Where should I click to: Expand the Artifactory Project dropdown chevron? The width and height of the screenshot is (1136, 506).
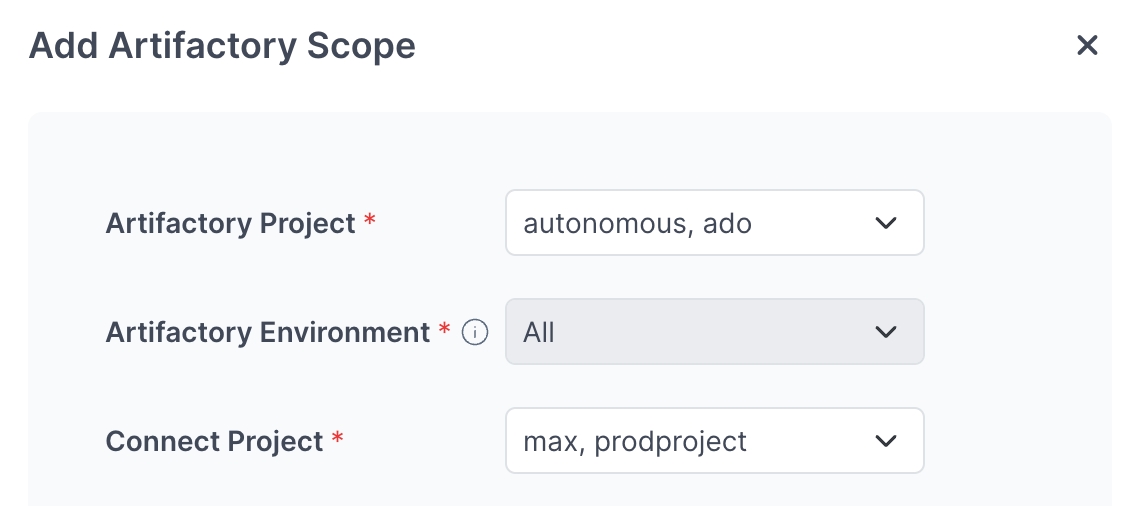[x=886, y=223]
